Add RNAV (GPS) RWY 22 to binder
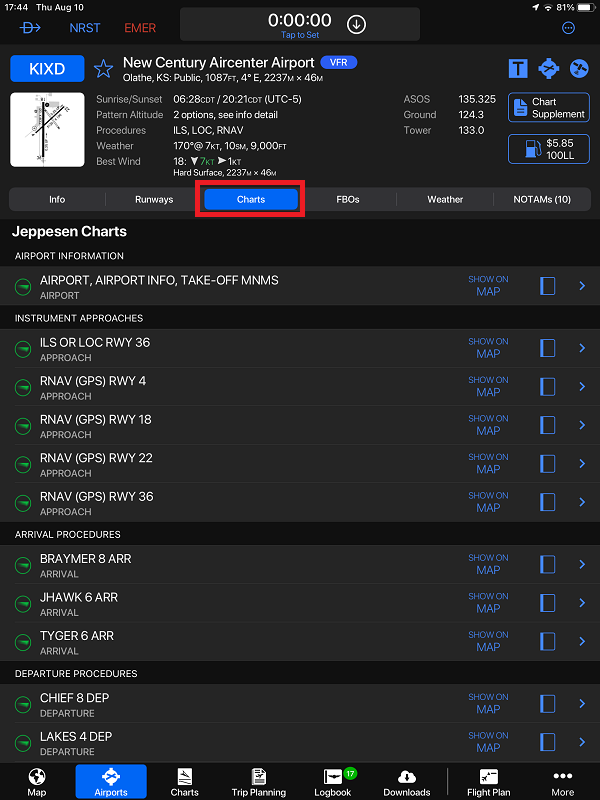This screenshot has height=800, width=600. click(x=547, y=463)
